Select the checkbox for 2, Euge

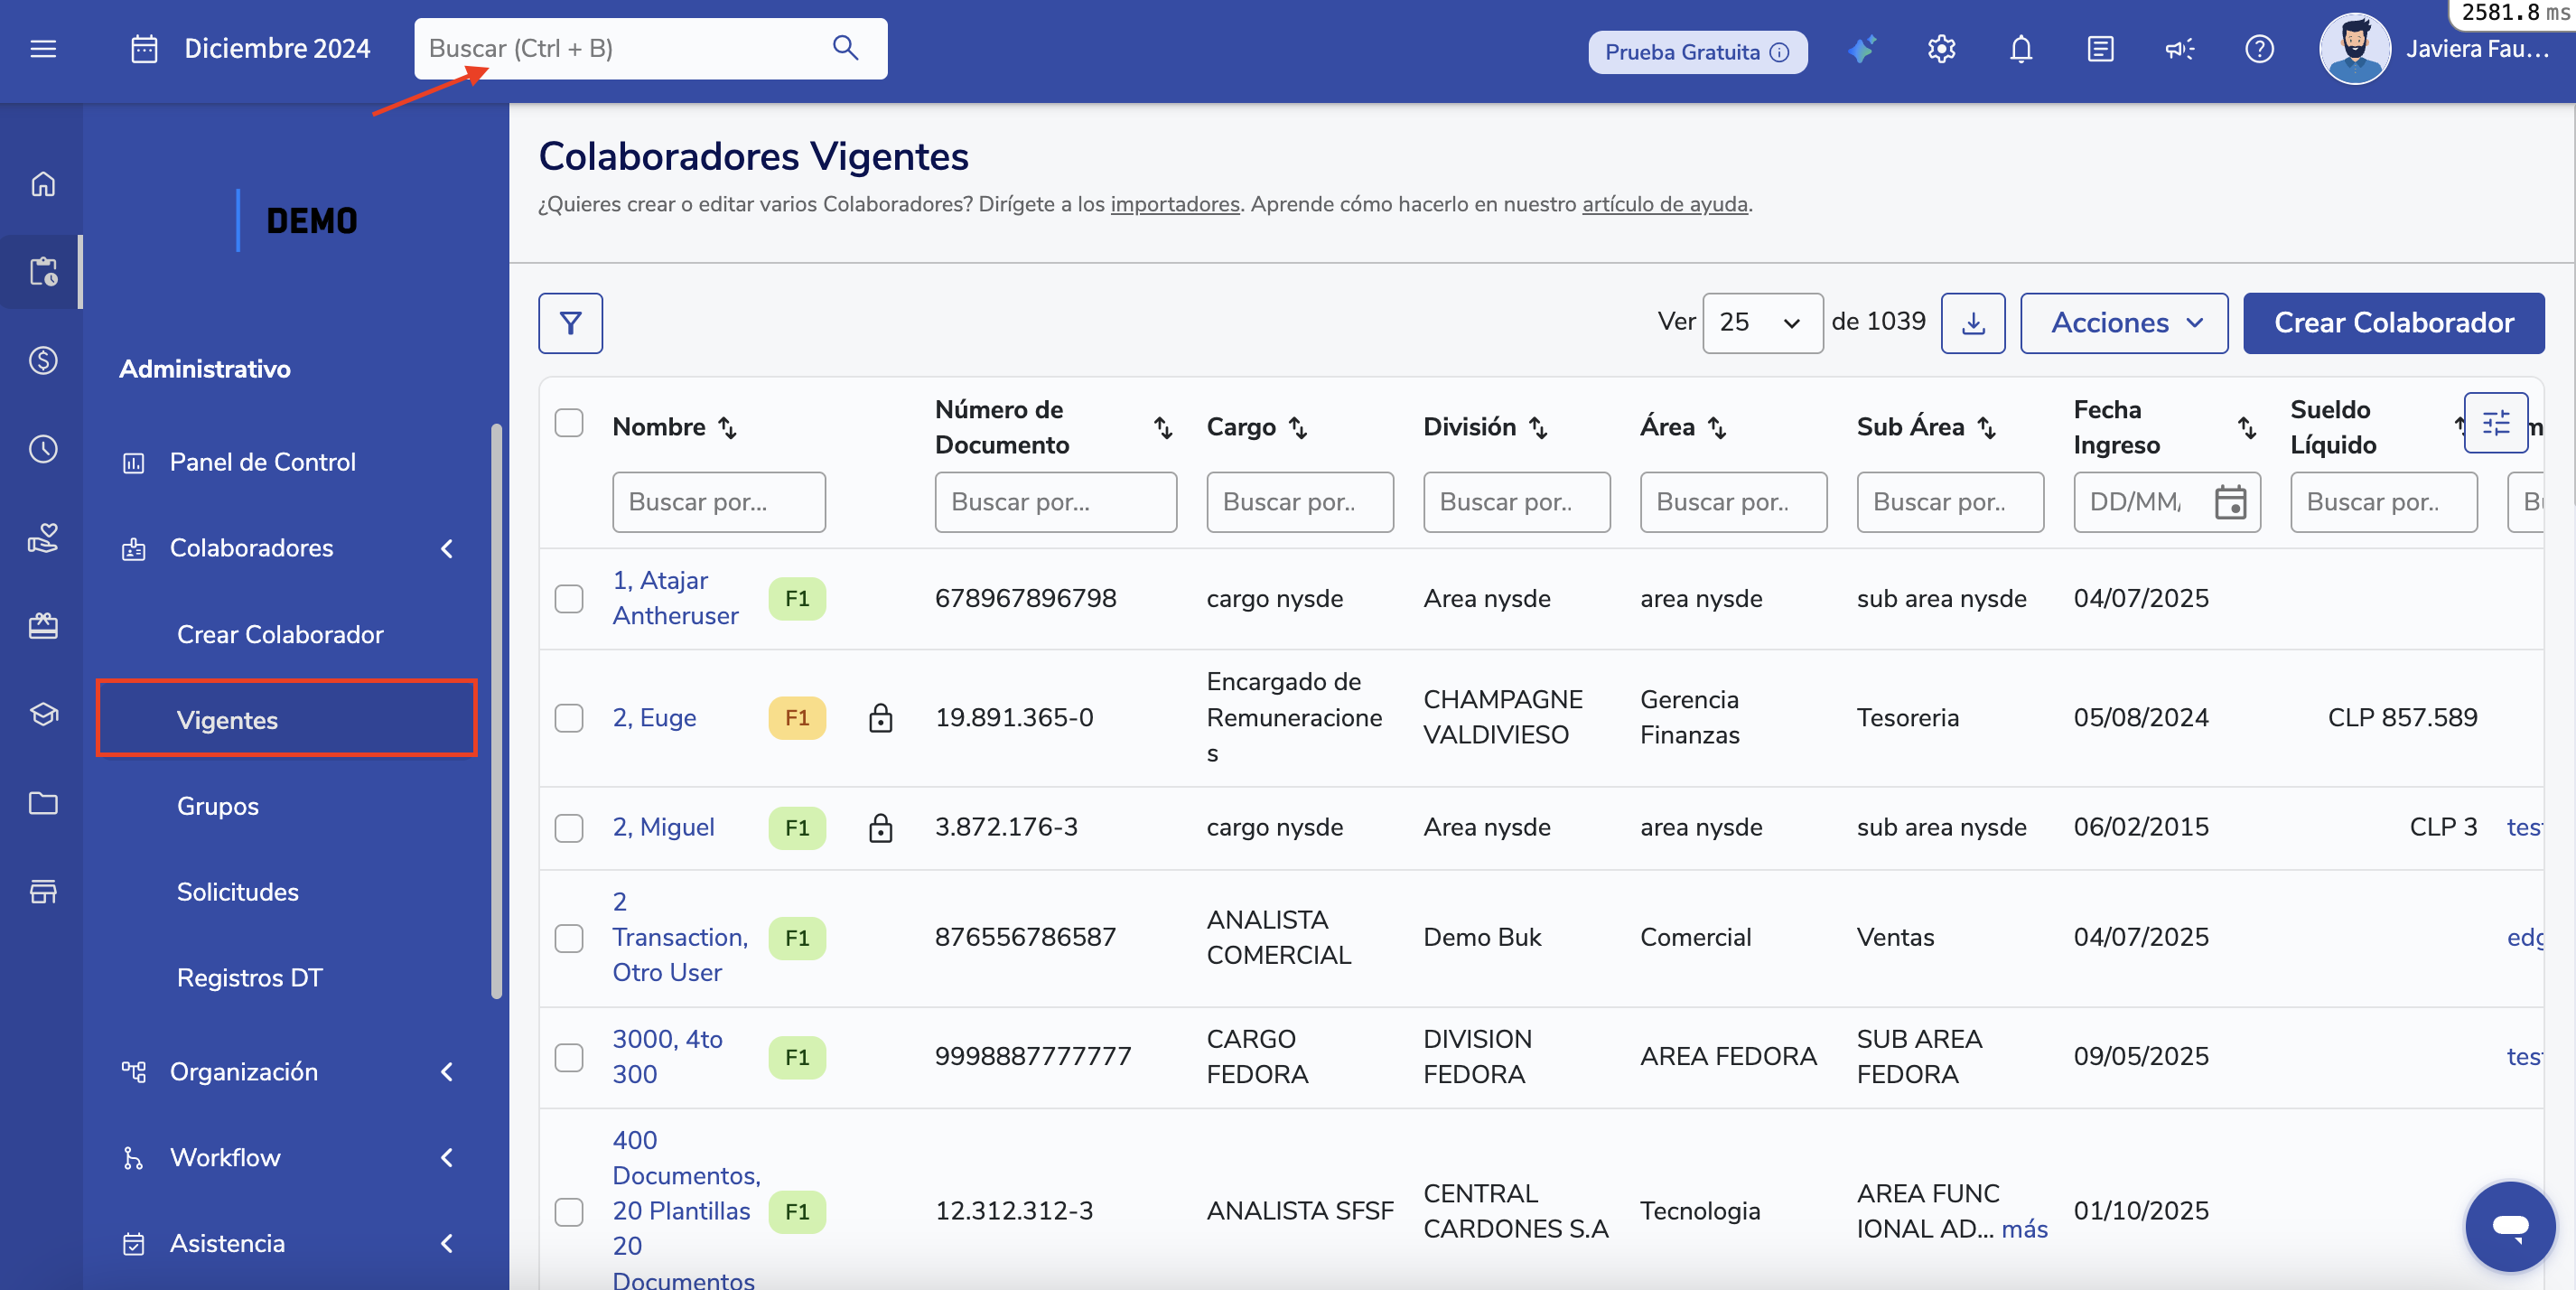pos(569,718)
